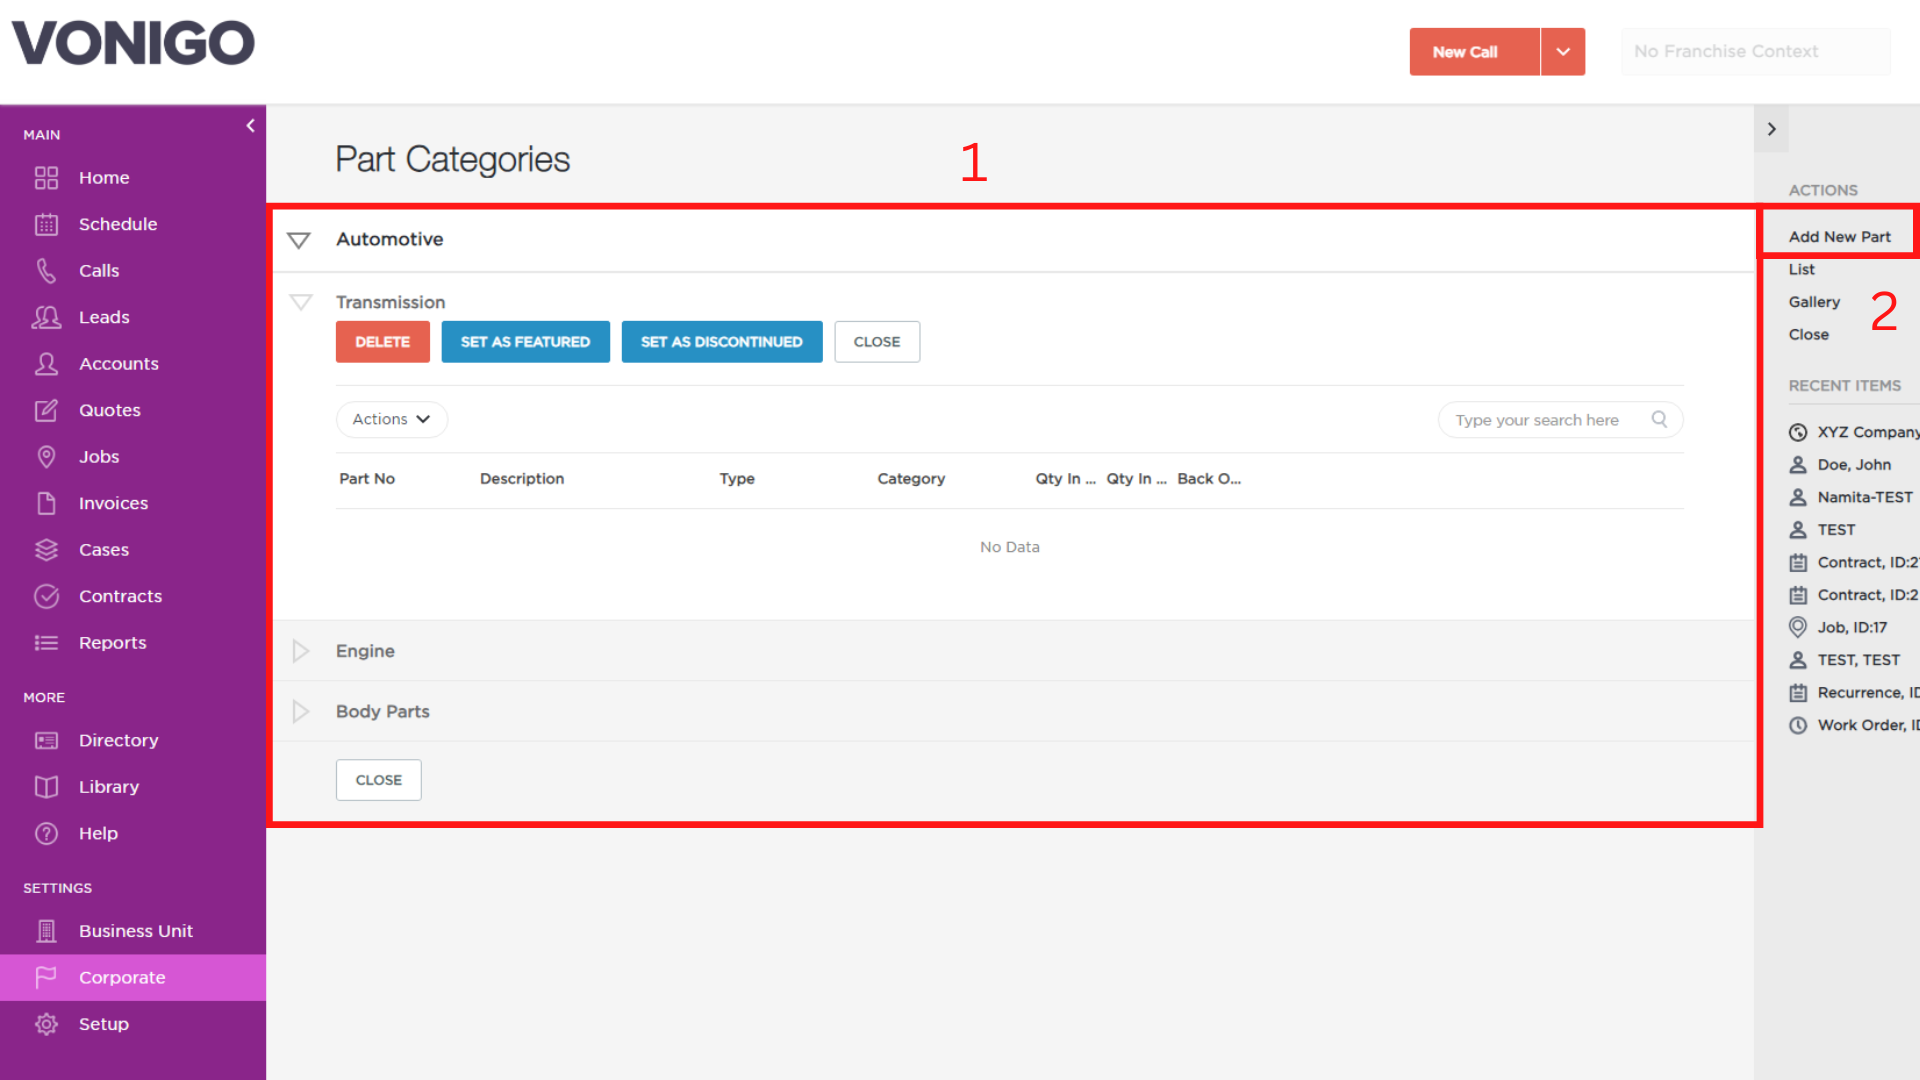
Task: Open the Jobs location pin icon
Action: point(46,457)
